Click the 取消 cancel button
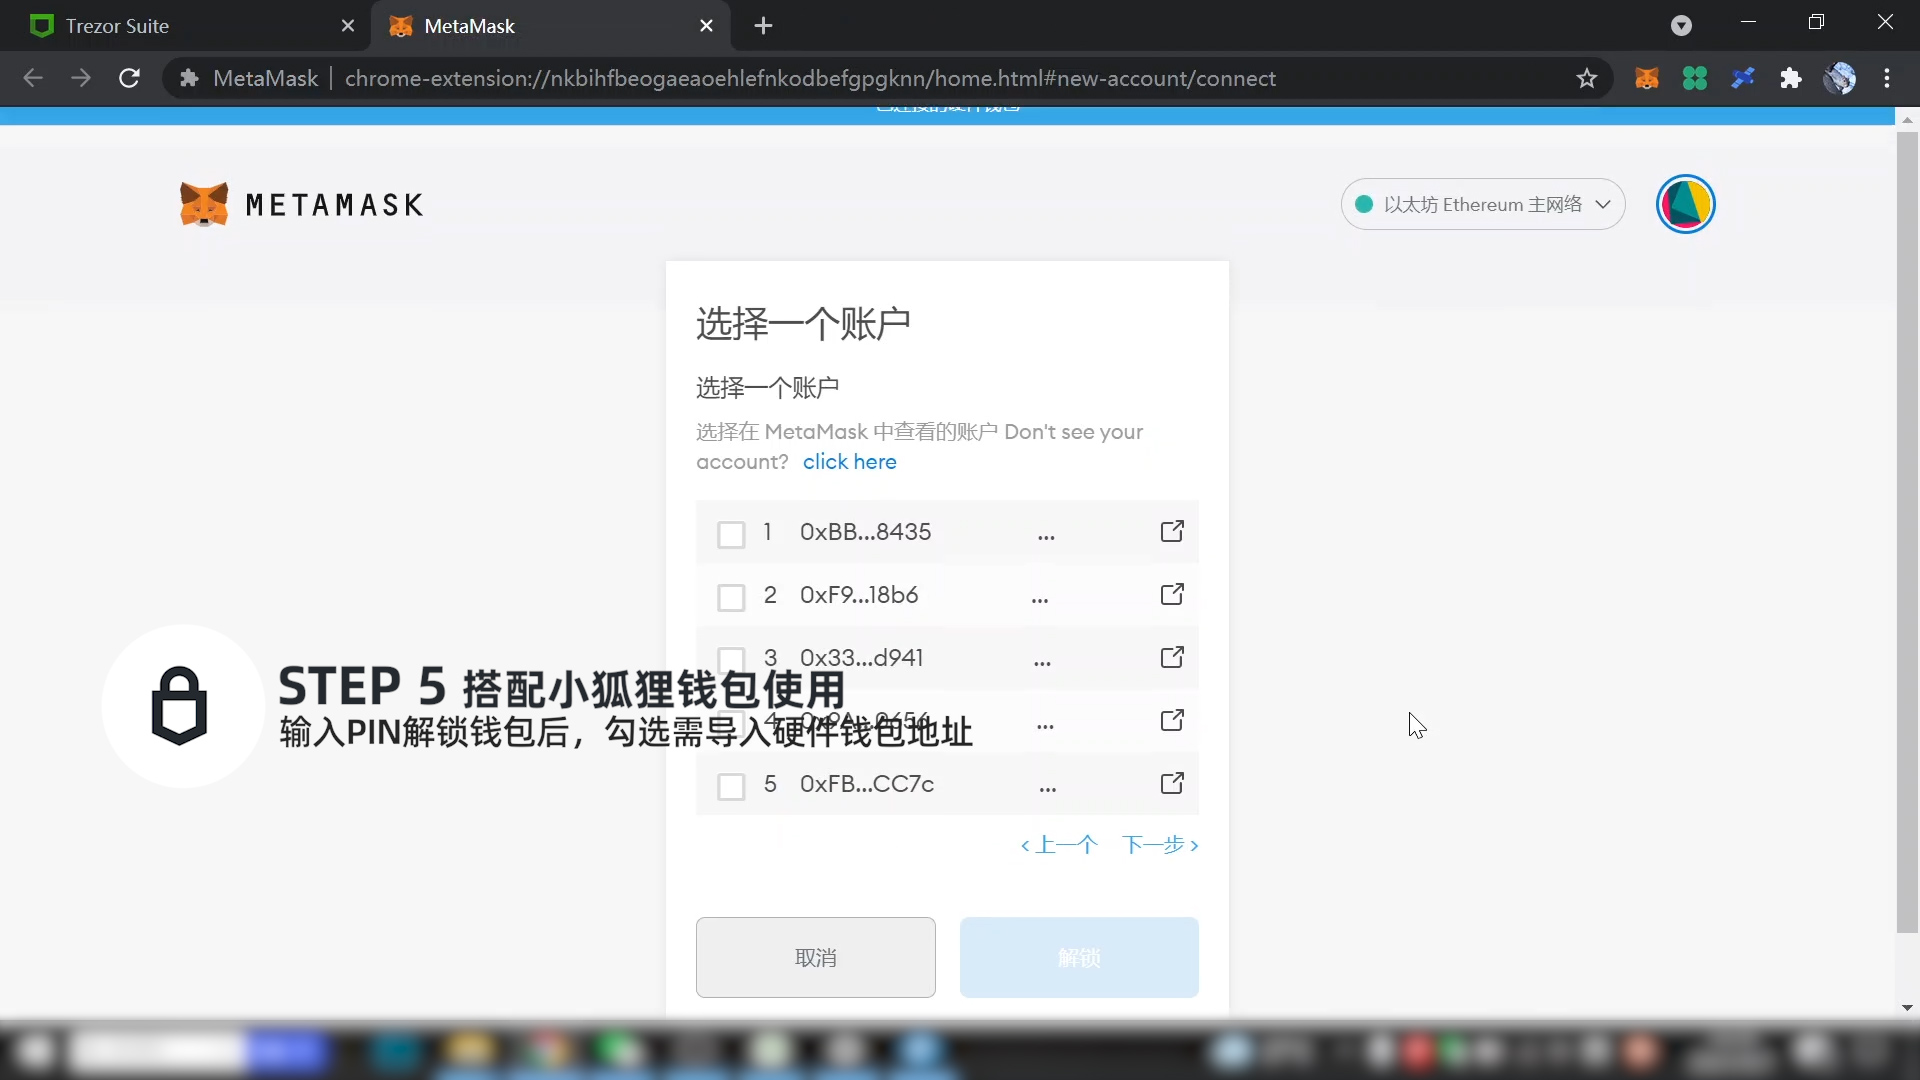The image size is (1920, 1080). (x=815, y=957)
